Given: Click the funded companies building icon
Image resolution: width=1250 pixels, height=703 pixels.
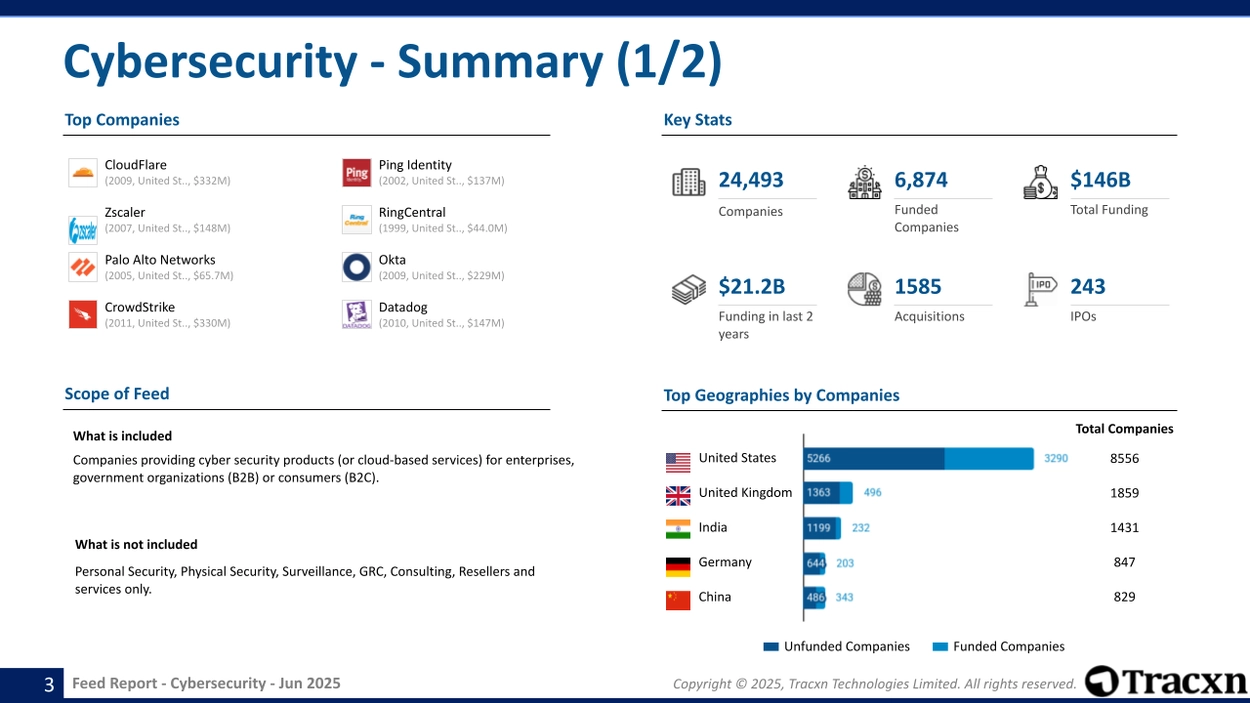Looking at the screenshot, I should tap(864, 182).
